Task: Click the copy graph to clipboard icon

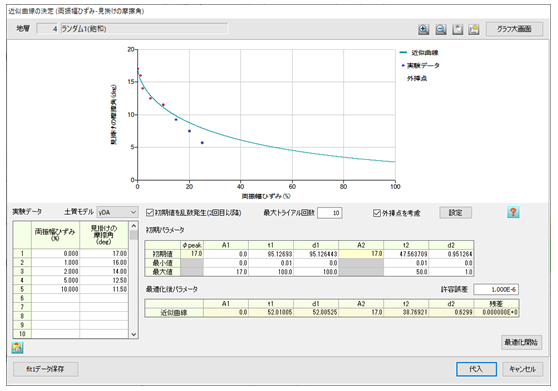Action: pyautogui.click(x=457, y=29)
